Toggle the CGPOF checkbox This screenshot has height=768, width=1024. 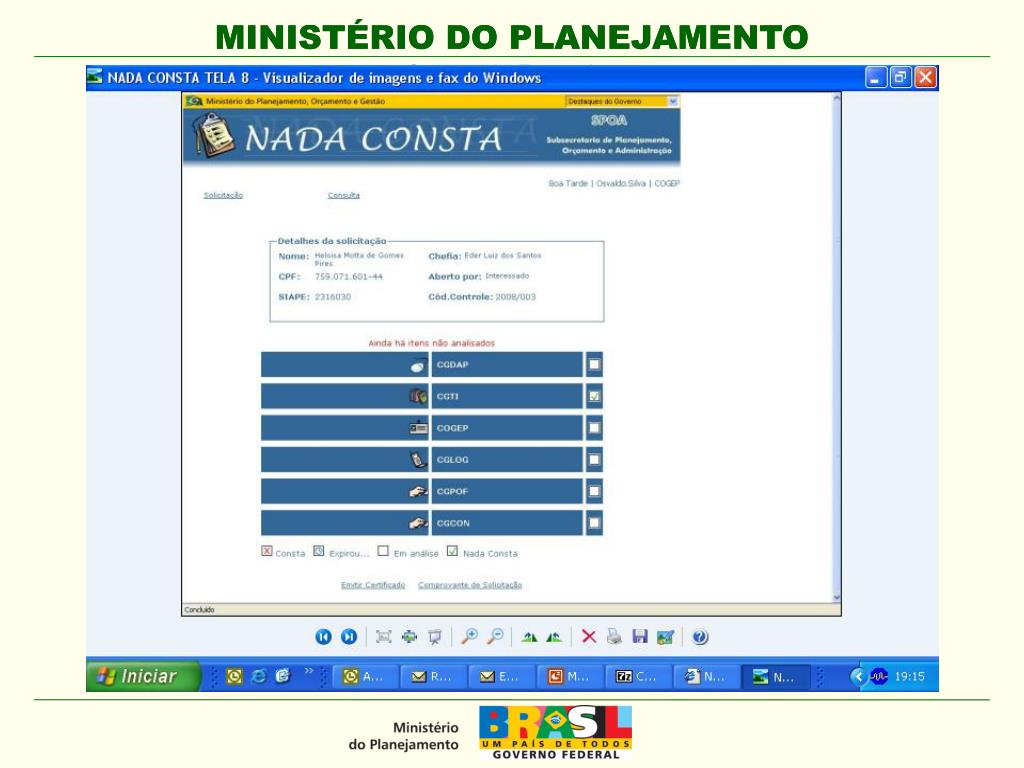[594, 491]
